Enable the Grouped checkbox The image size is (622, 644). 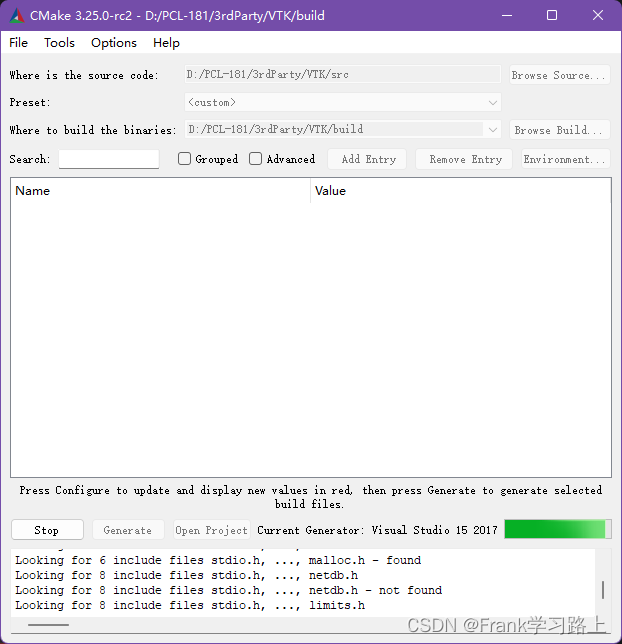coord(184,159)
